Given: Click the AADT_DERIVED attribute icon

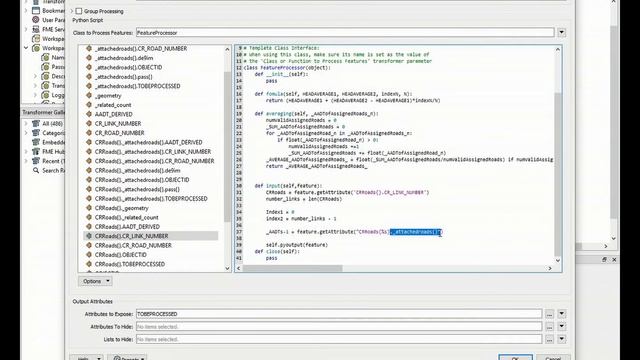Looking at the screenshot, I should (x=89, y=114).
